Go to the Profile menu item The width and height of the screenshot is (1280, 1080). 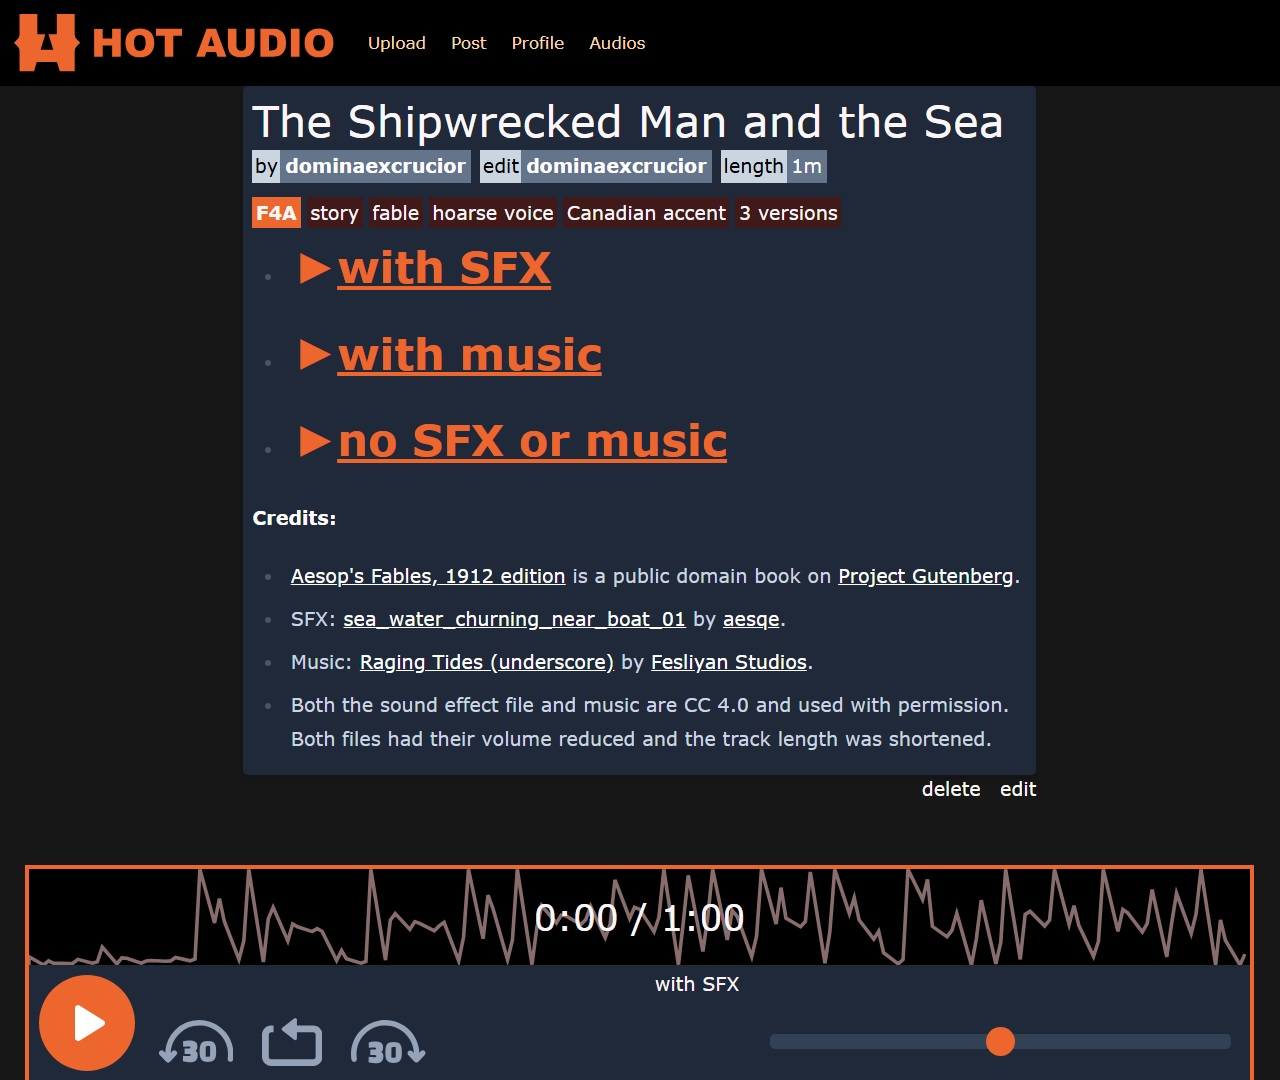point(537,43)
